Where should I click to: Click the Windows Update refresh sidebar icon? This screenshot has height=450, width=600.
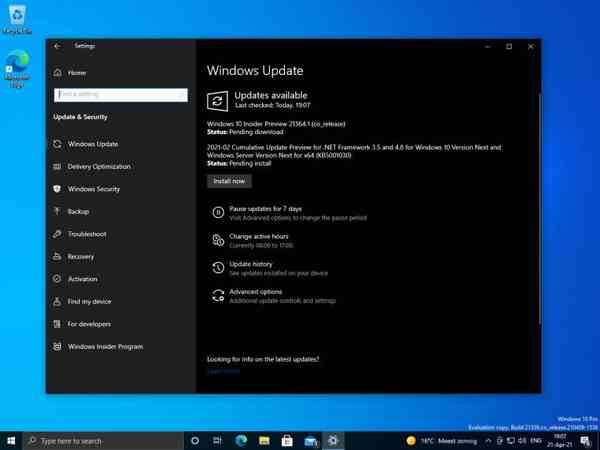click(x=57, y=144)
